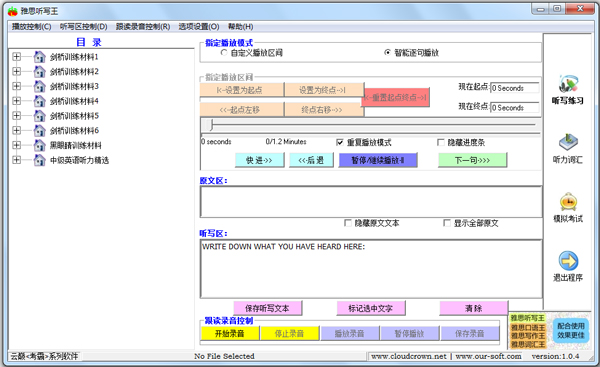
Task: Click the house icon of 黑眼睛训练材料
Action: click(39, 145)
